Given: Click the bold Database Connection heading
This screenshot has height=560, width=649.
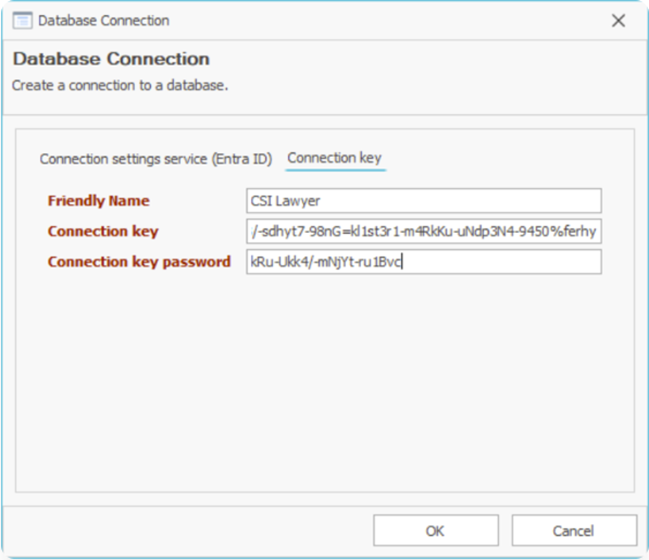Looking at the screenshot, I should [111, 59].
